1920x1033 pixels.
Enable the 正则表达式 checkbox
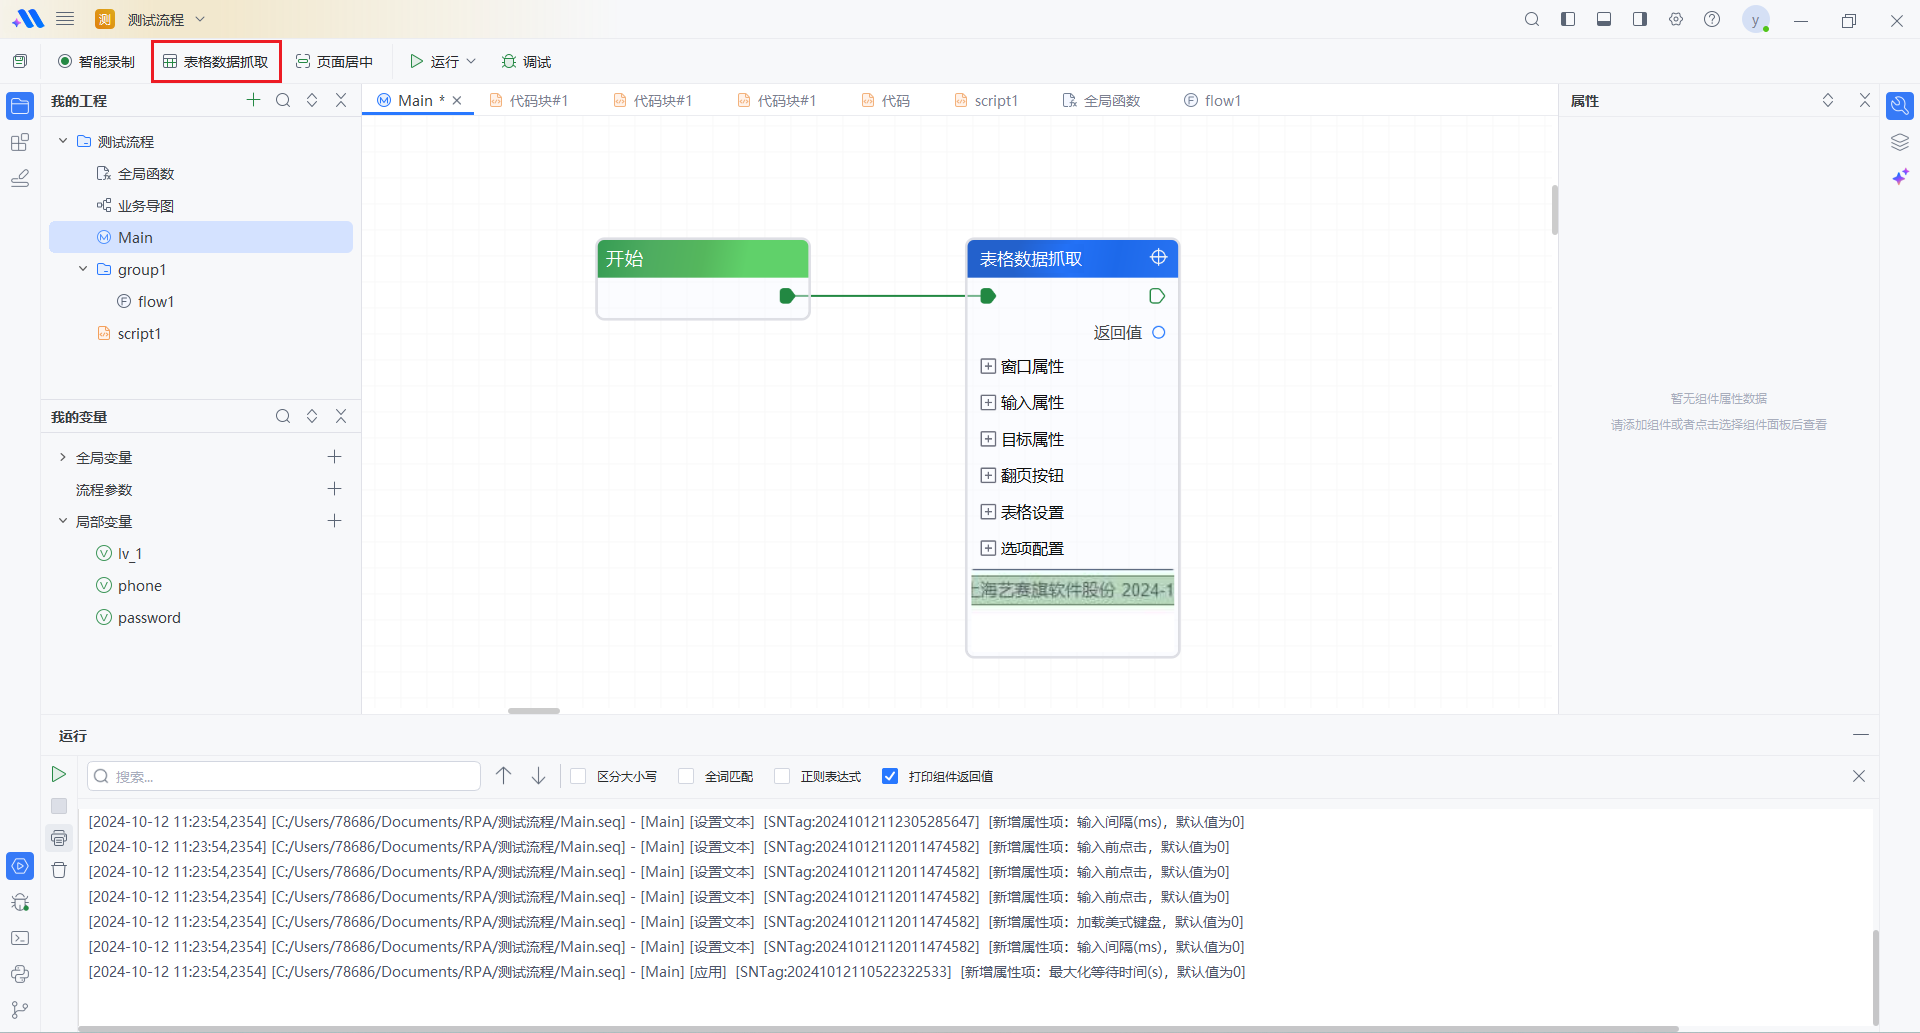coord(782,776)
